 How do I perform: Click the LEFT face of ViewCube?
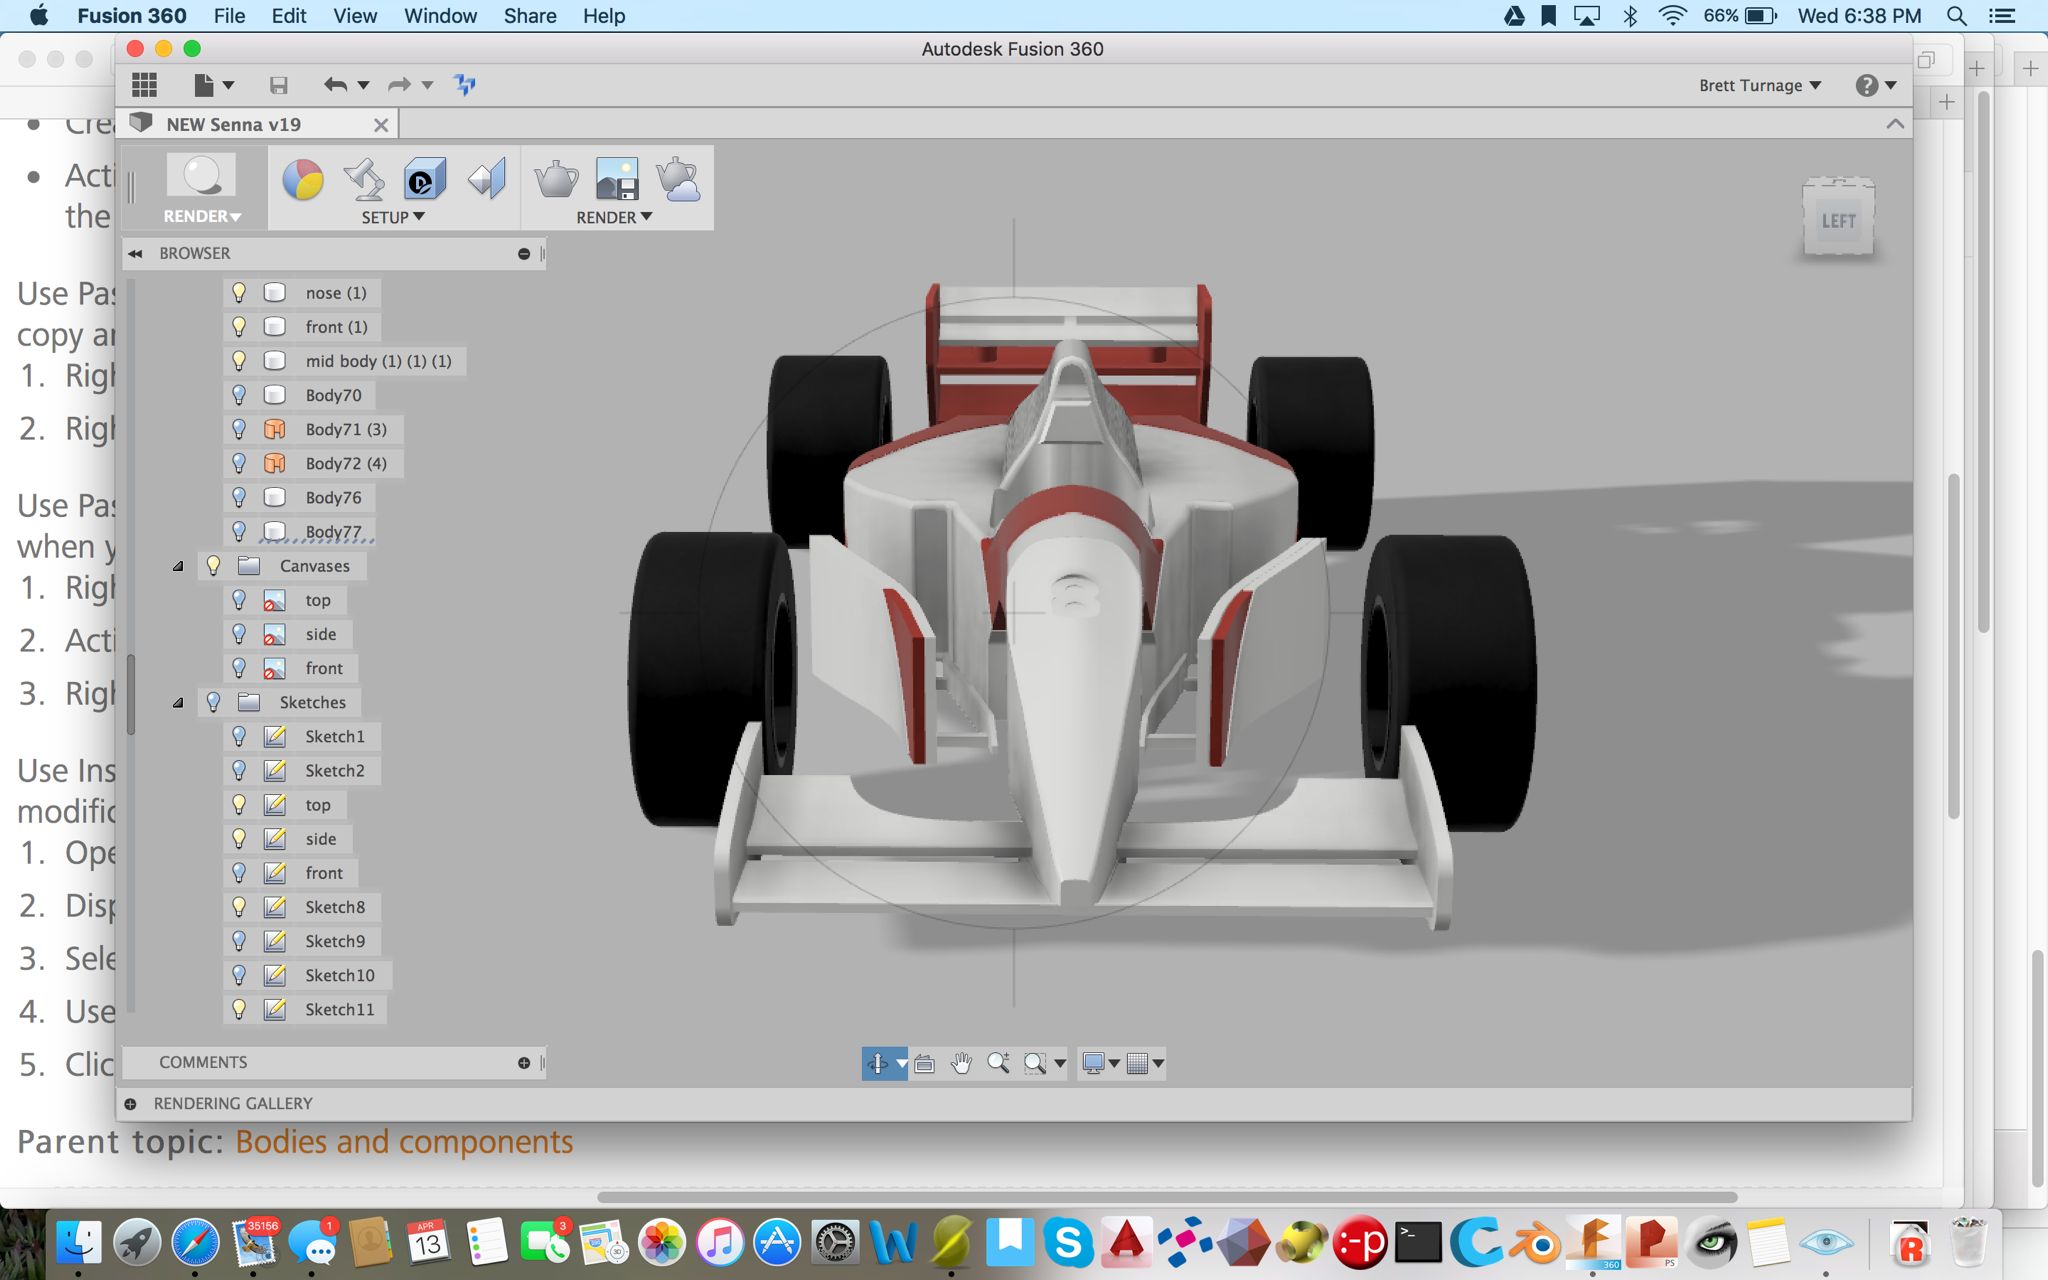(x=1838, y=221)
